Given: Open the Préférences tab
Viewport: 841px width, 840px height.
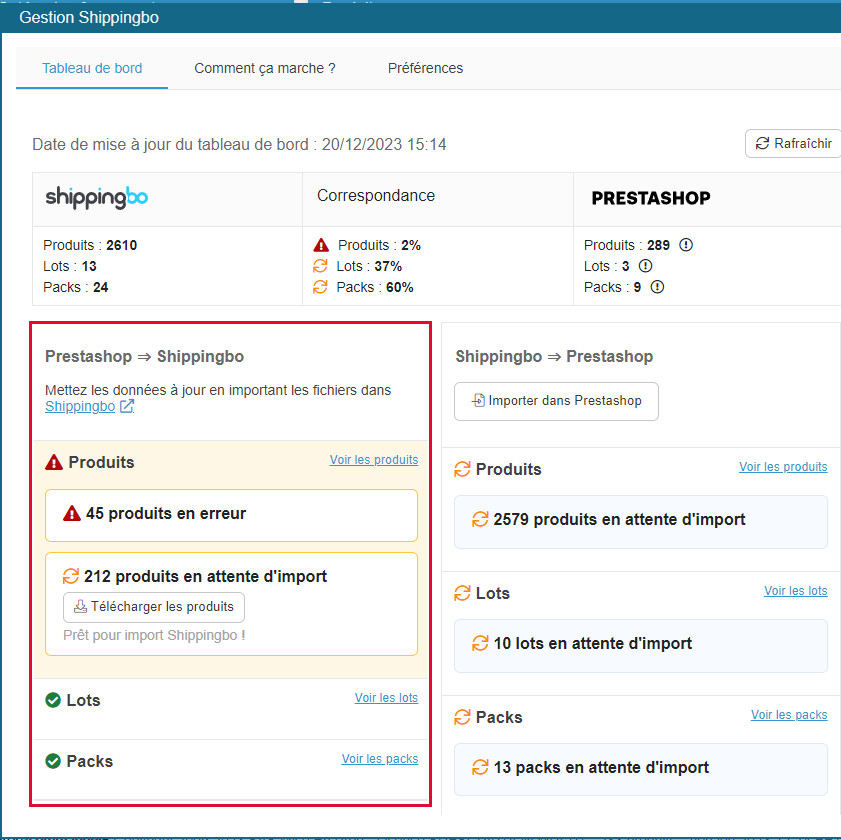Looking at the screenshot, I should tap(425, 68).
